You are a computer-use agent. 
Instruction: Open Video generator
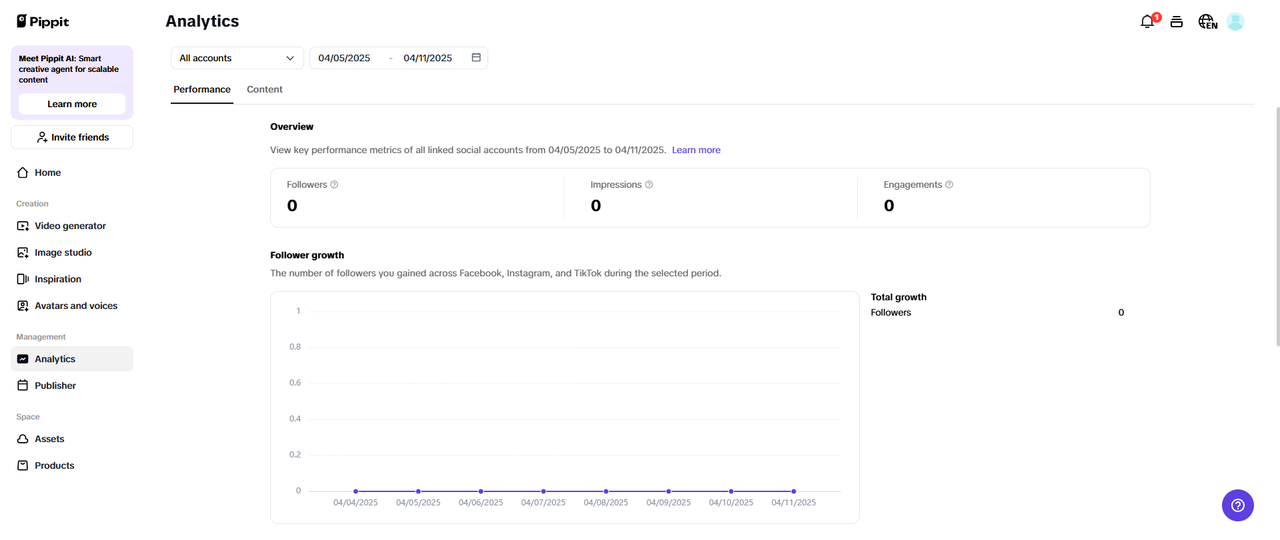pos(72,226)
